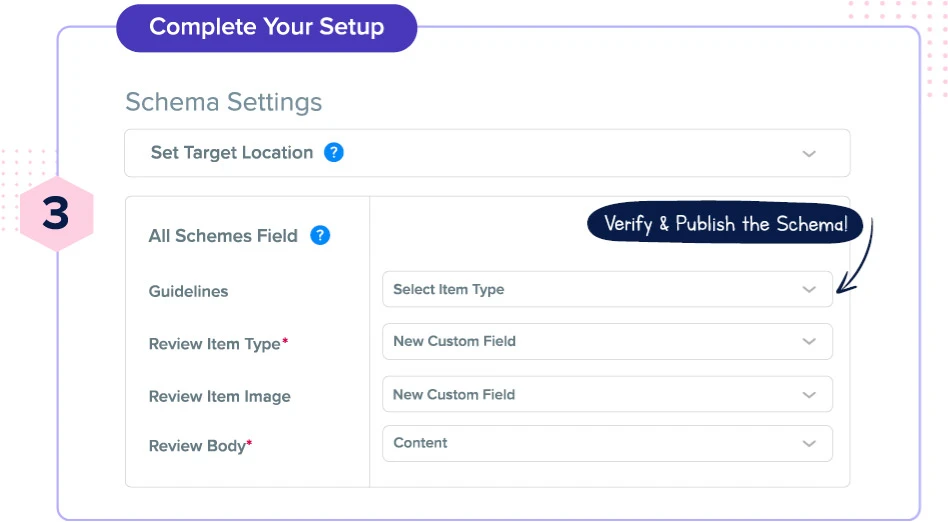Click the Verify & Publish the Schema! callout
Viewport: 948px width, 522px height.
(x=725, y=225)
